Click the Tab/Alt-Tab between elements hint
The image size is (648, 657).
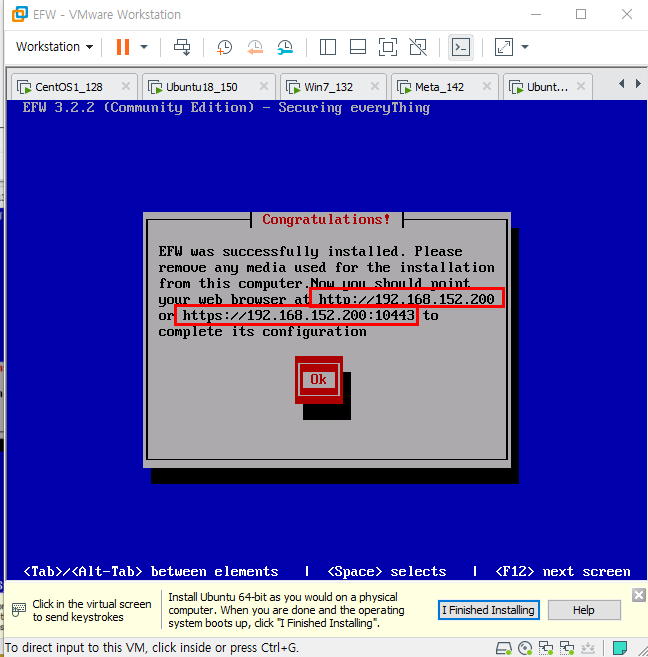point(151,572)
